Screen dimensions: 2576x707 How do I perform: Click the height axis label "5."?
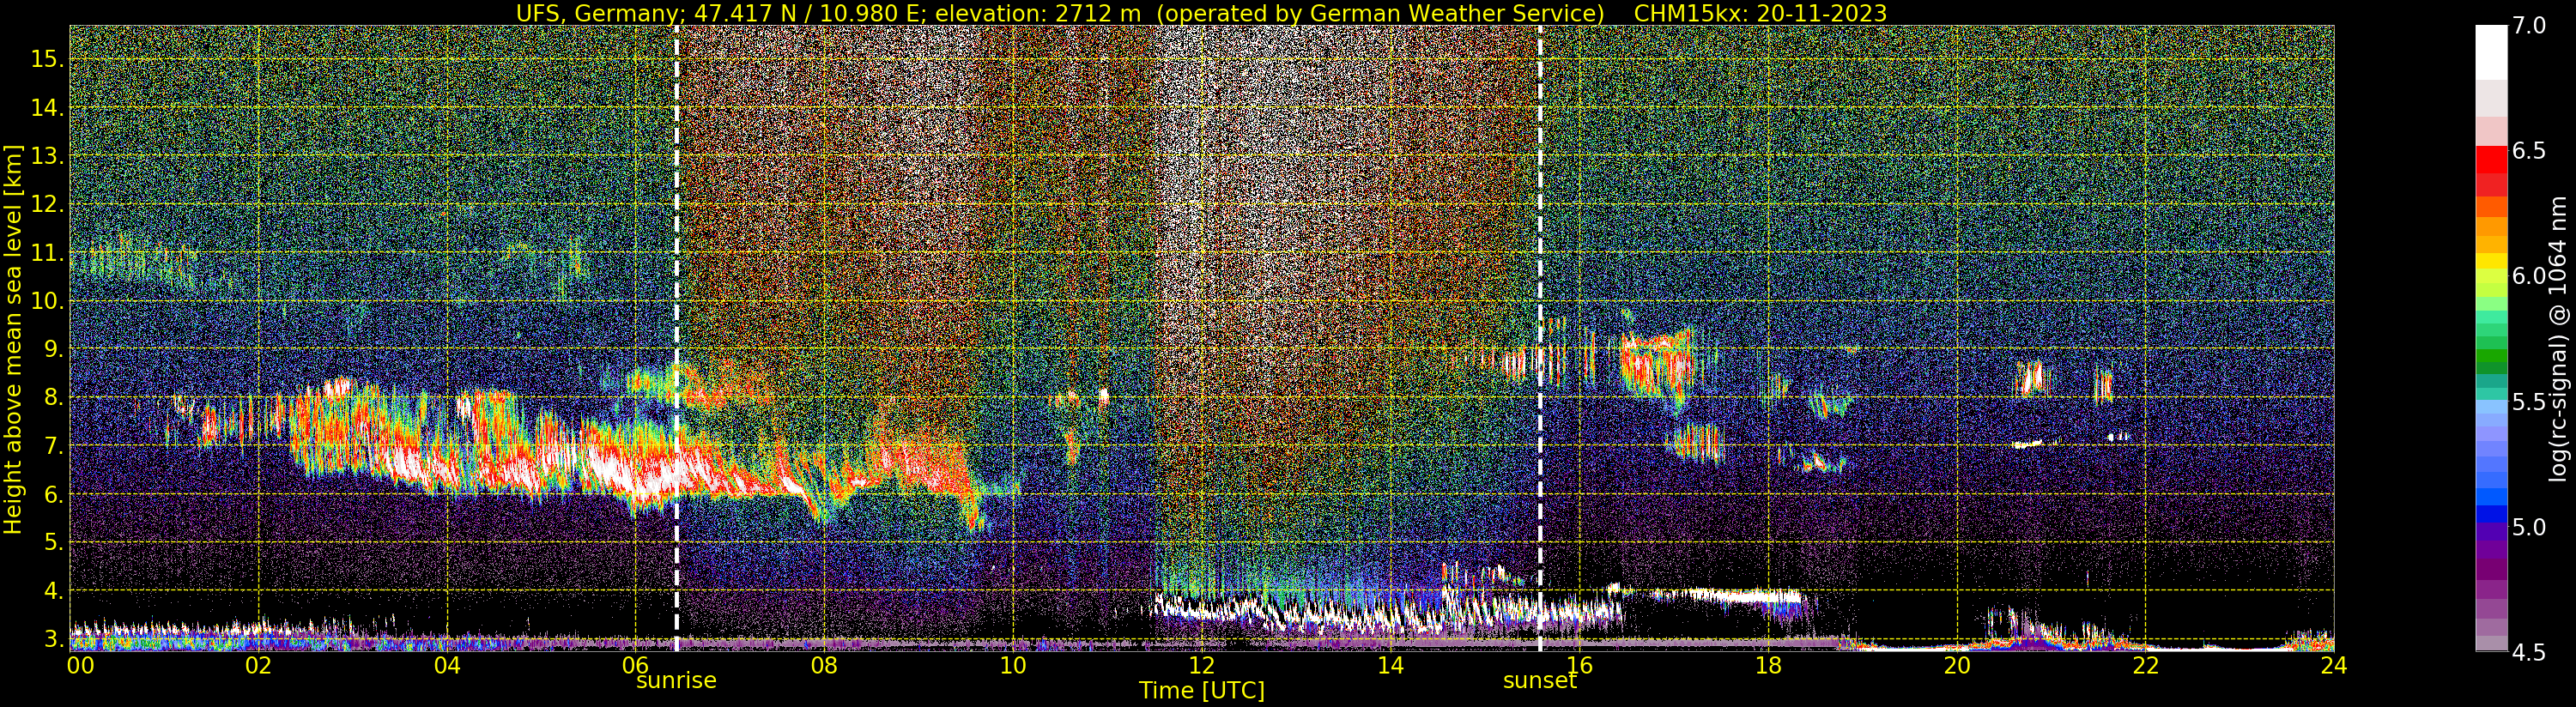(53, 542)
